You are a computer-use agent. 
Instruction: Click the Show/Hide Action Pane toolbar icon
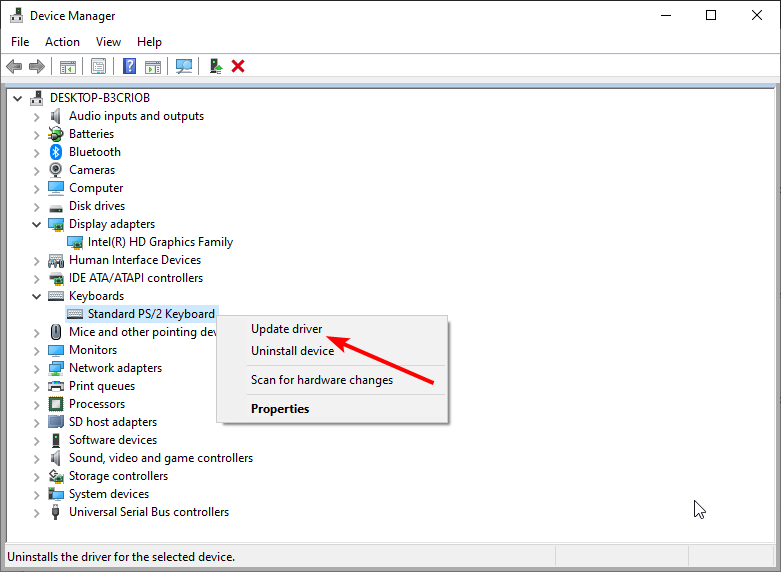click(x=153, y=66)
